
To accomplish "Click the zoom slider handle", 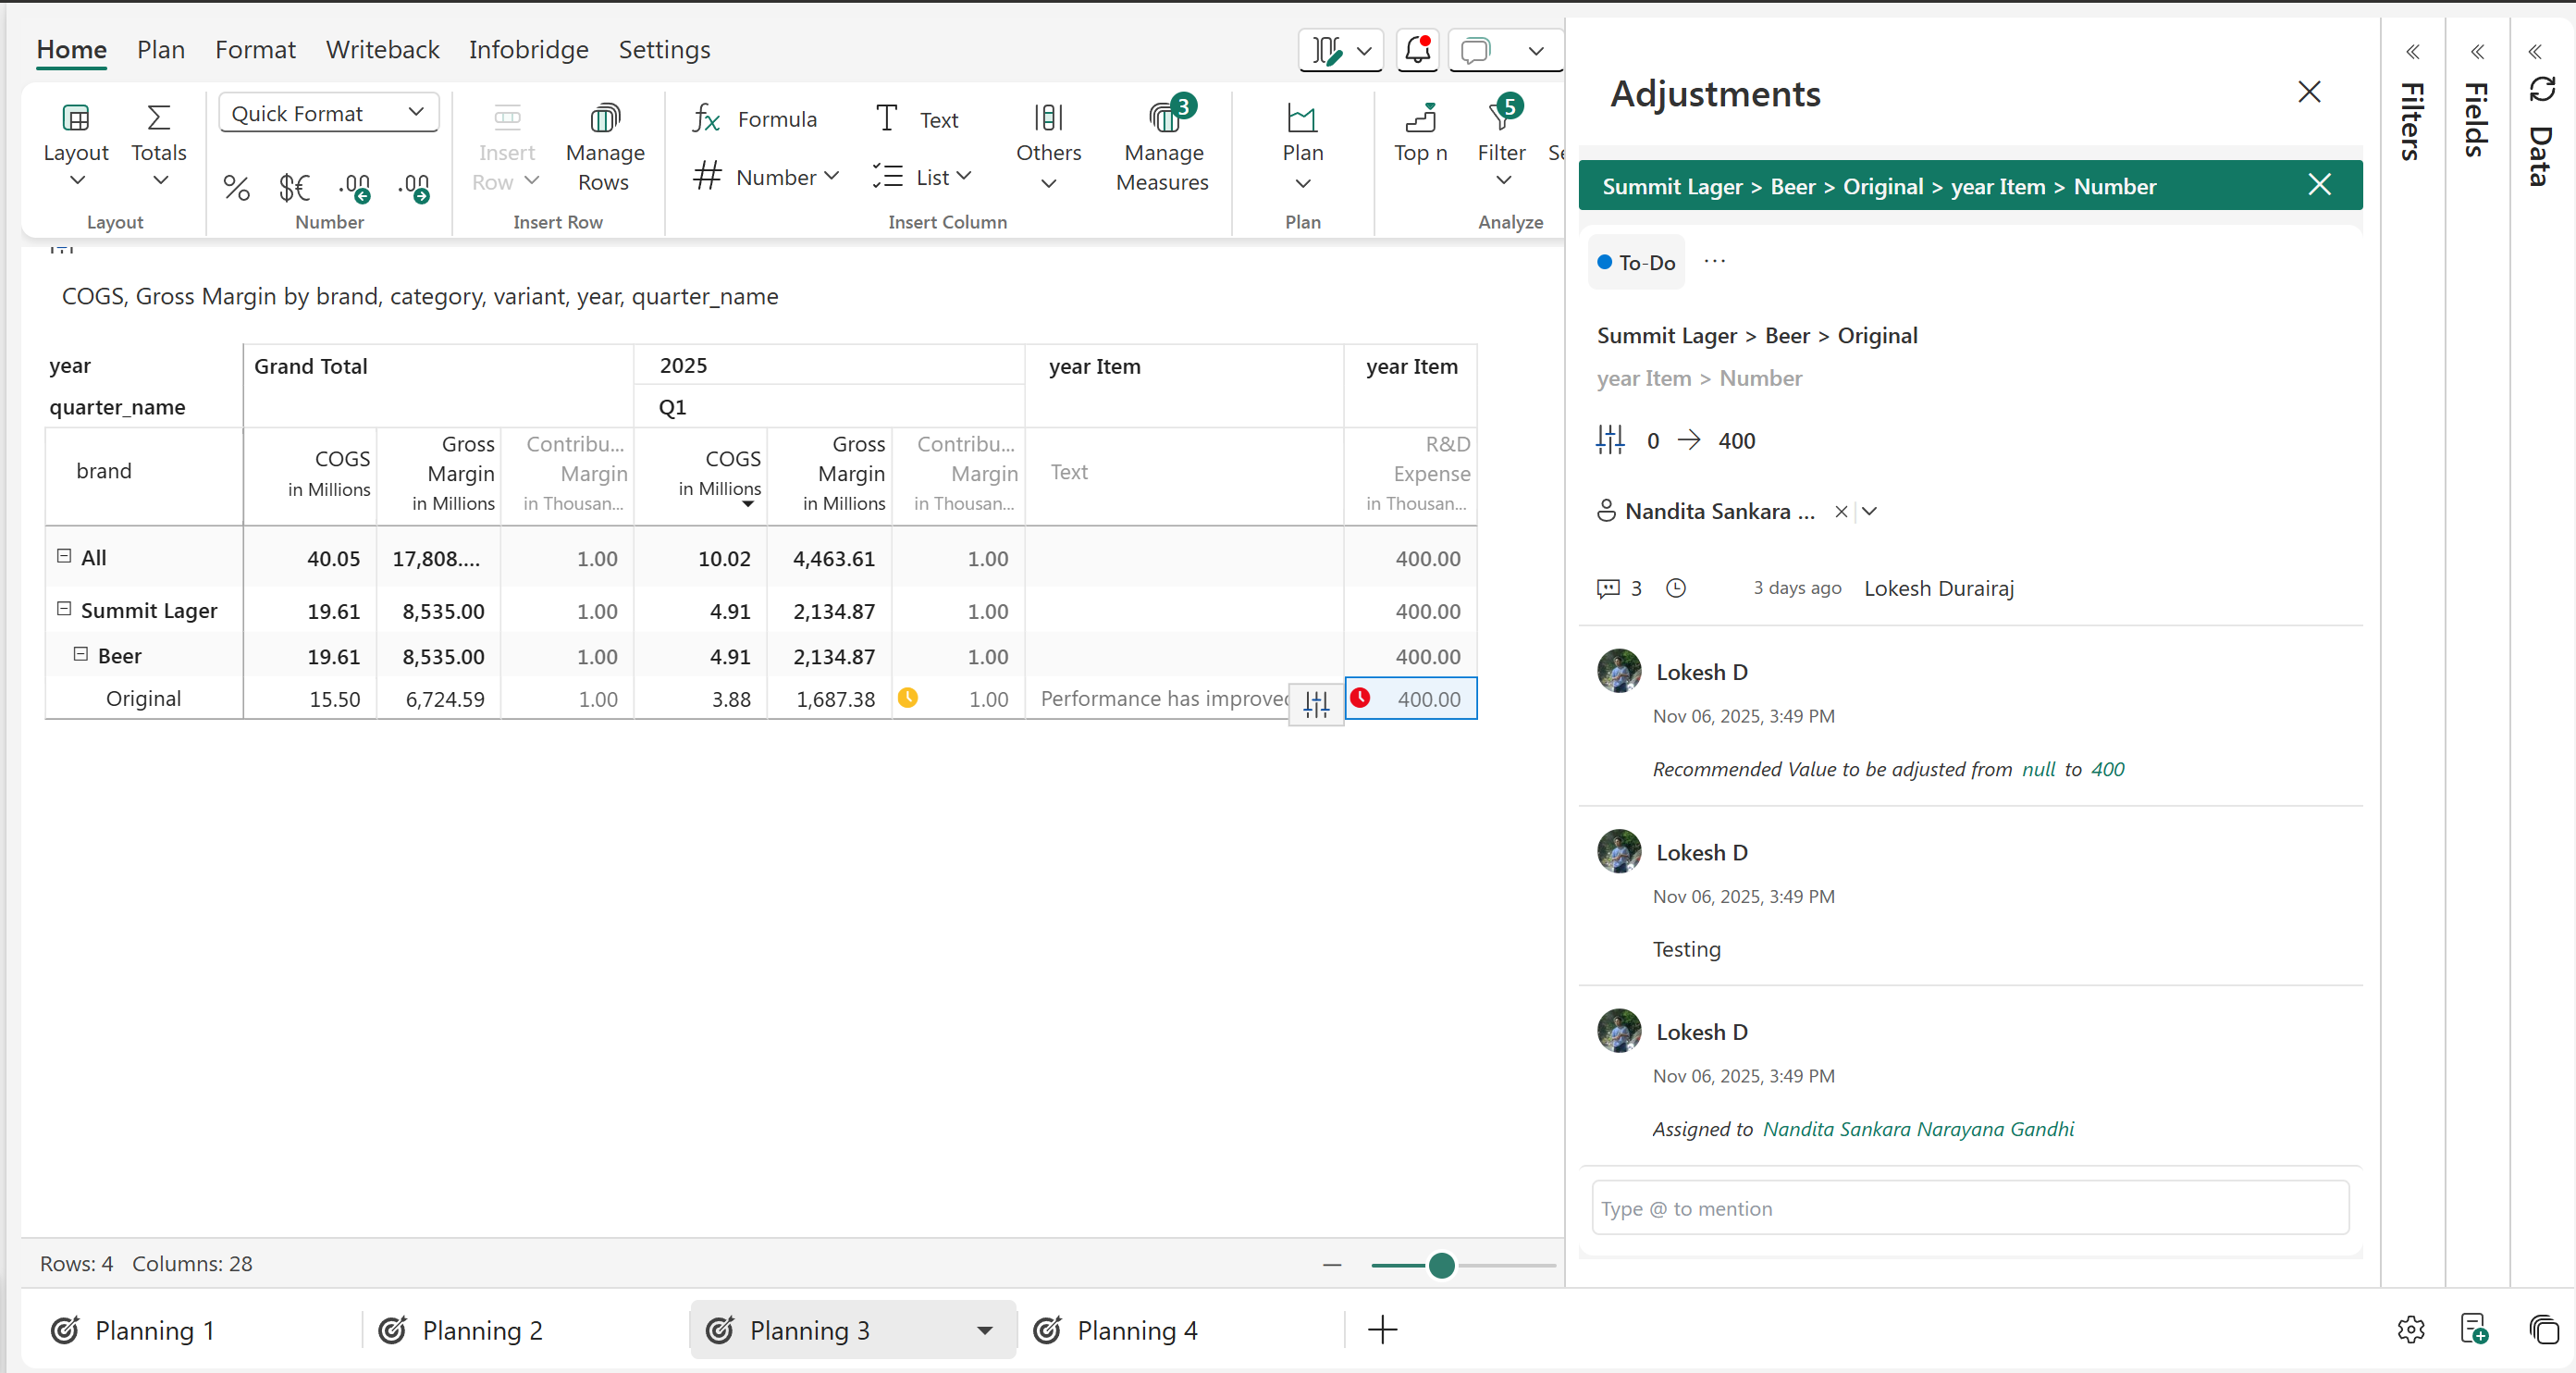I will tap(1441, 1265).
